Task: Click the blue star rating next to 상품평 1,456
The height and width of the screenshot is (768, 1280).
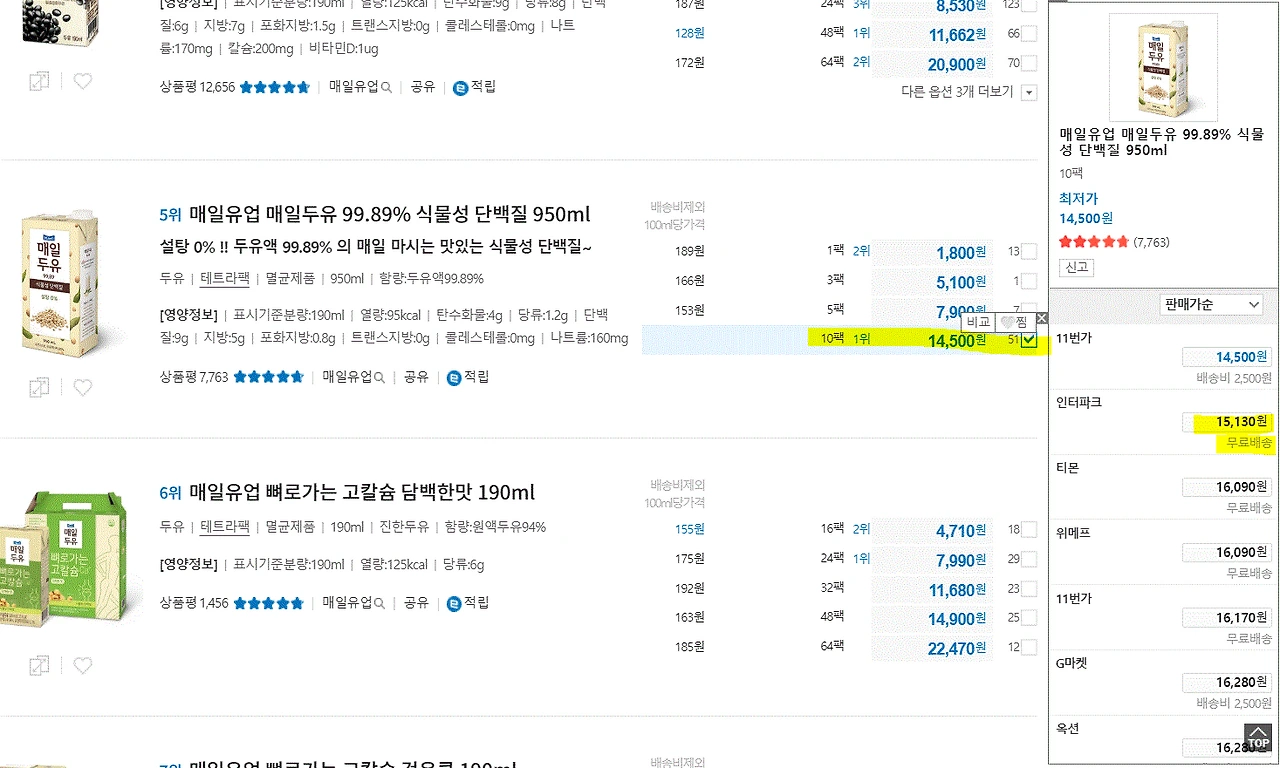Action: click(268, 603)
